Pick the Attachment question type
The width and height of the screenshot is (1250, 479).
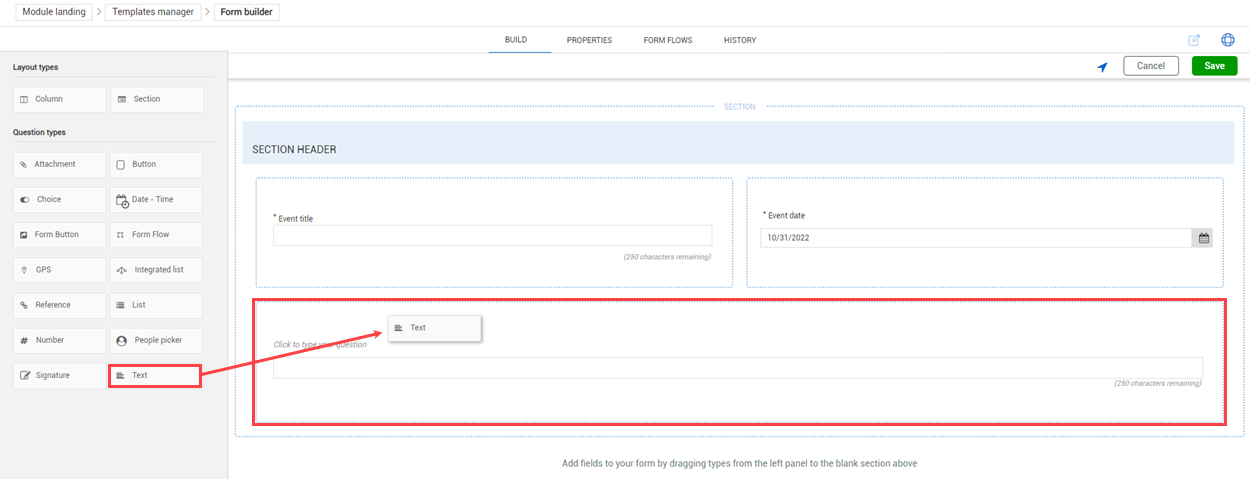59,164
